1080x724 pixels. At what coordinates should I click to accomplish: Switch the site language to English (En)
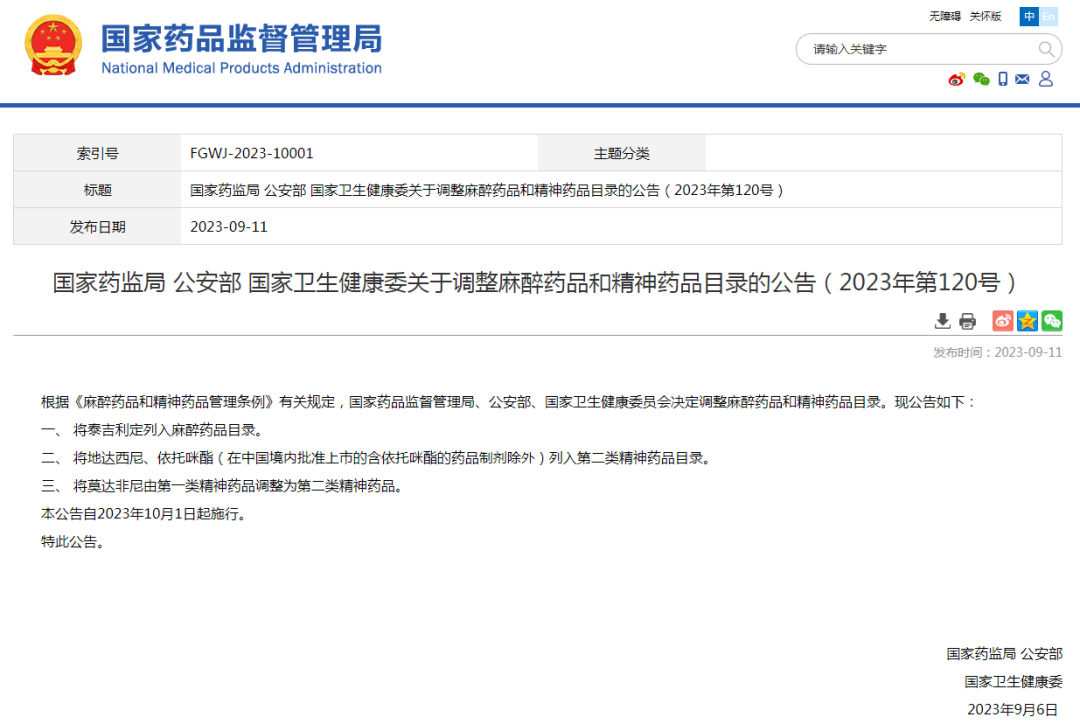pos(1048,16)
